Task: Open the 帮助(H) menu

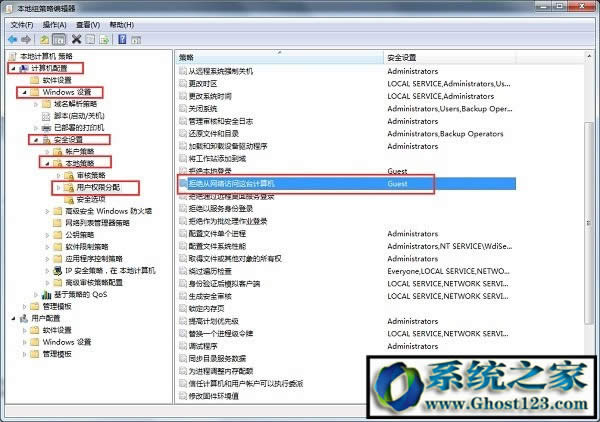Action: 121,25
